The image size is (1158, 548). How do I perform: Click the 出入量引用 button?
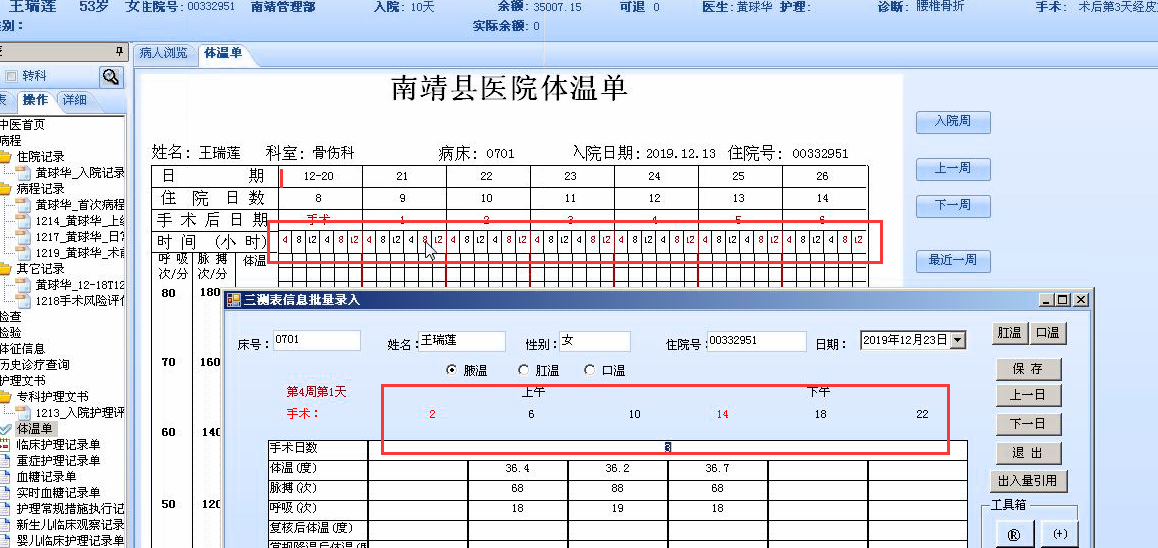click(1028, 482)
